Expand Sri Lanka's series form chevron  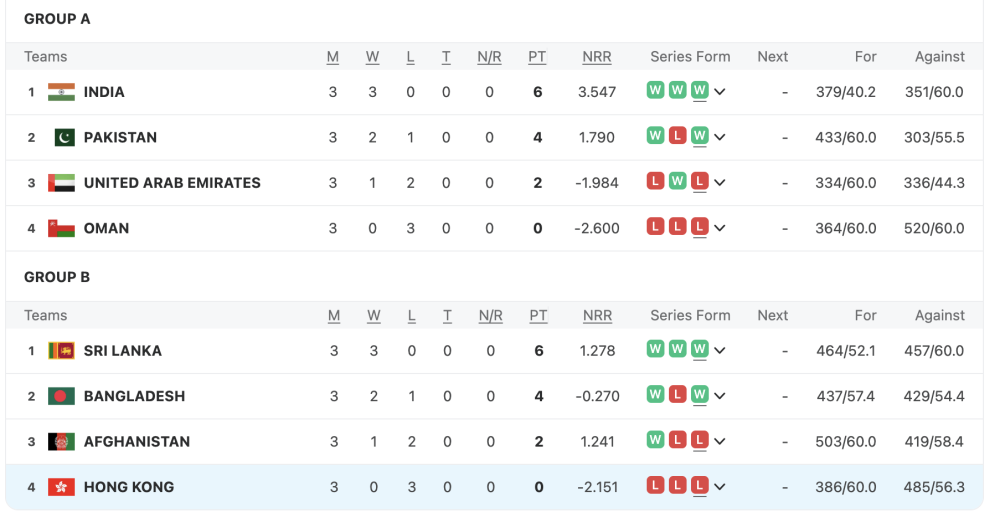point(720,351)
